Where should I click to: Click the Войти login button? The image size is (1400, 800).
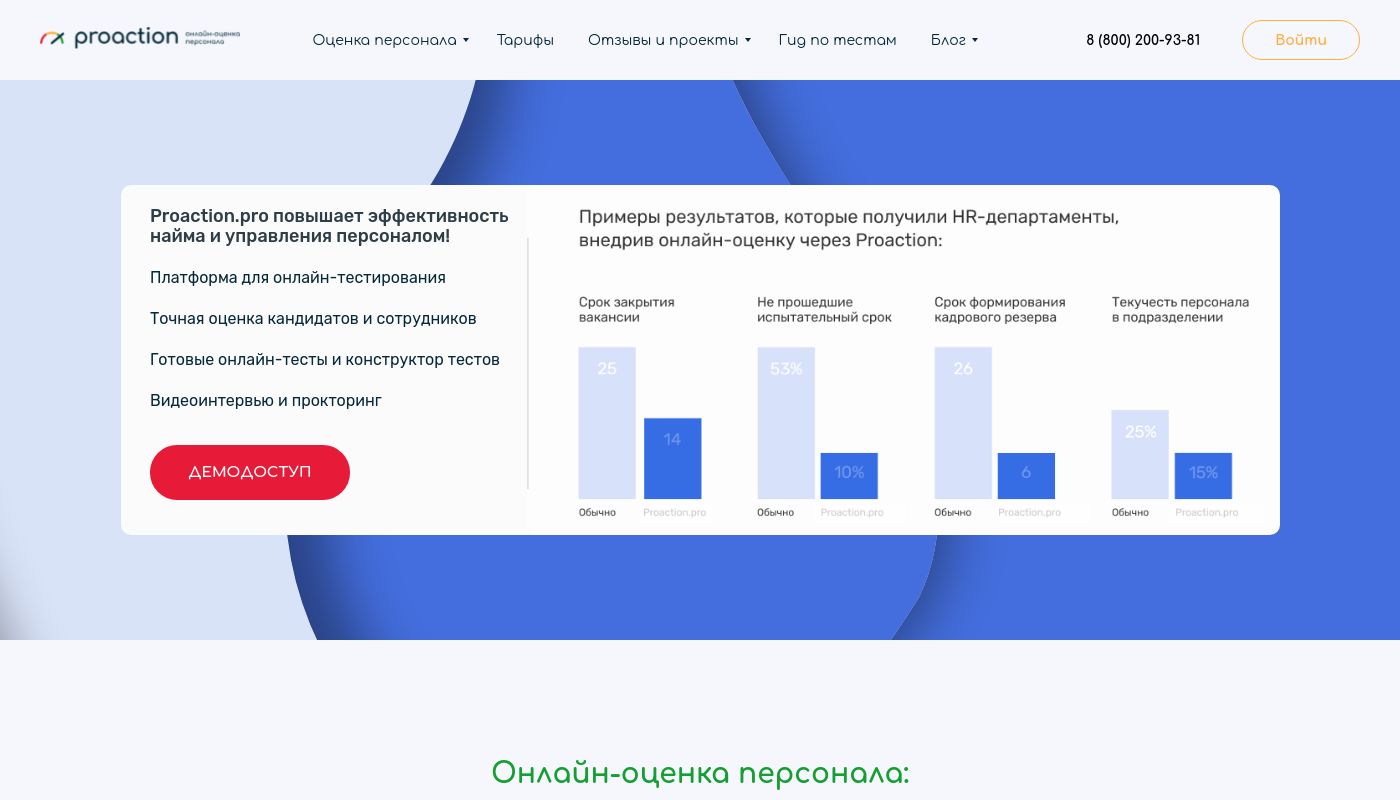pos(1301,40)
